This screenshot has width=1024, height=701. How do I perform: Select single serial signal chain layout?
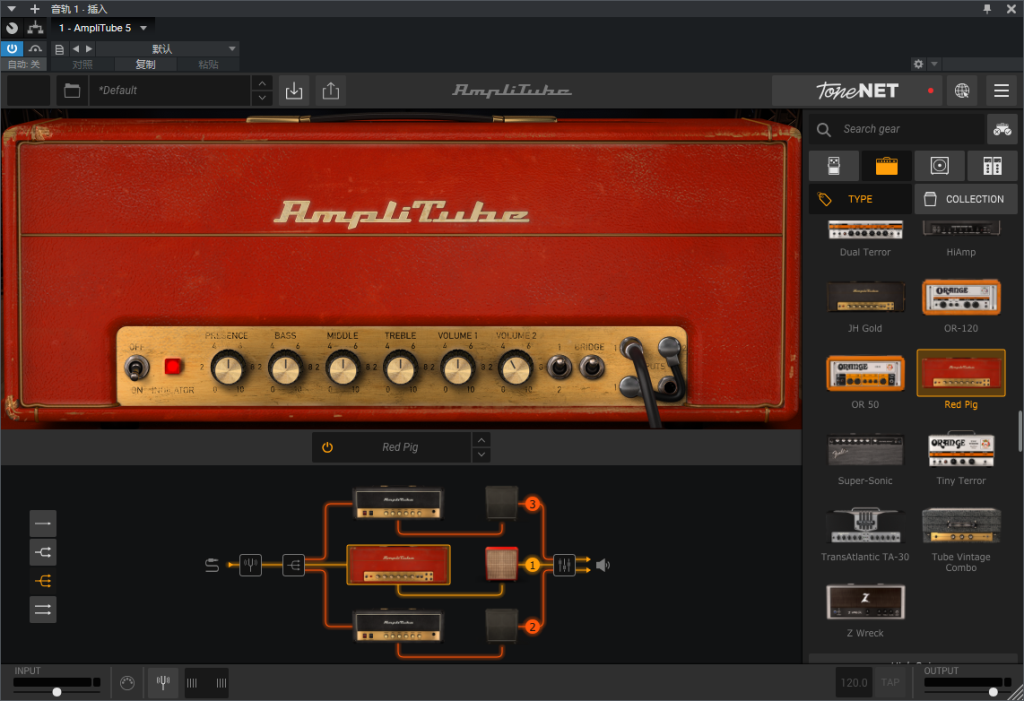click(x=43, y=523)
